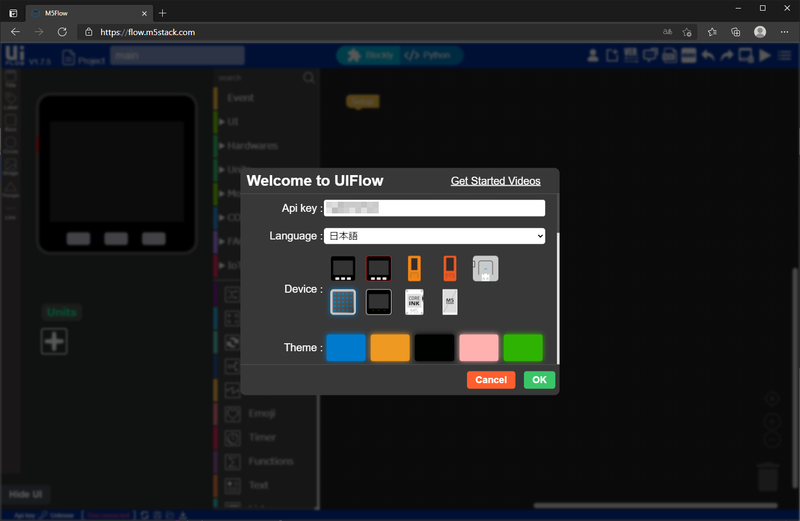
Task: Click the trash can on the workspace
Action: pyautogui.click(x=768, y=477)
